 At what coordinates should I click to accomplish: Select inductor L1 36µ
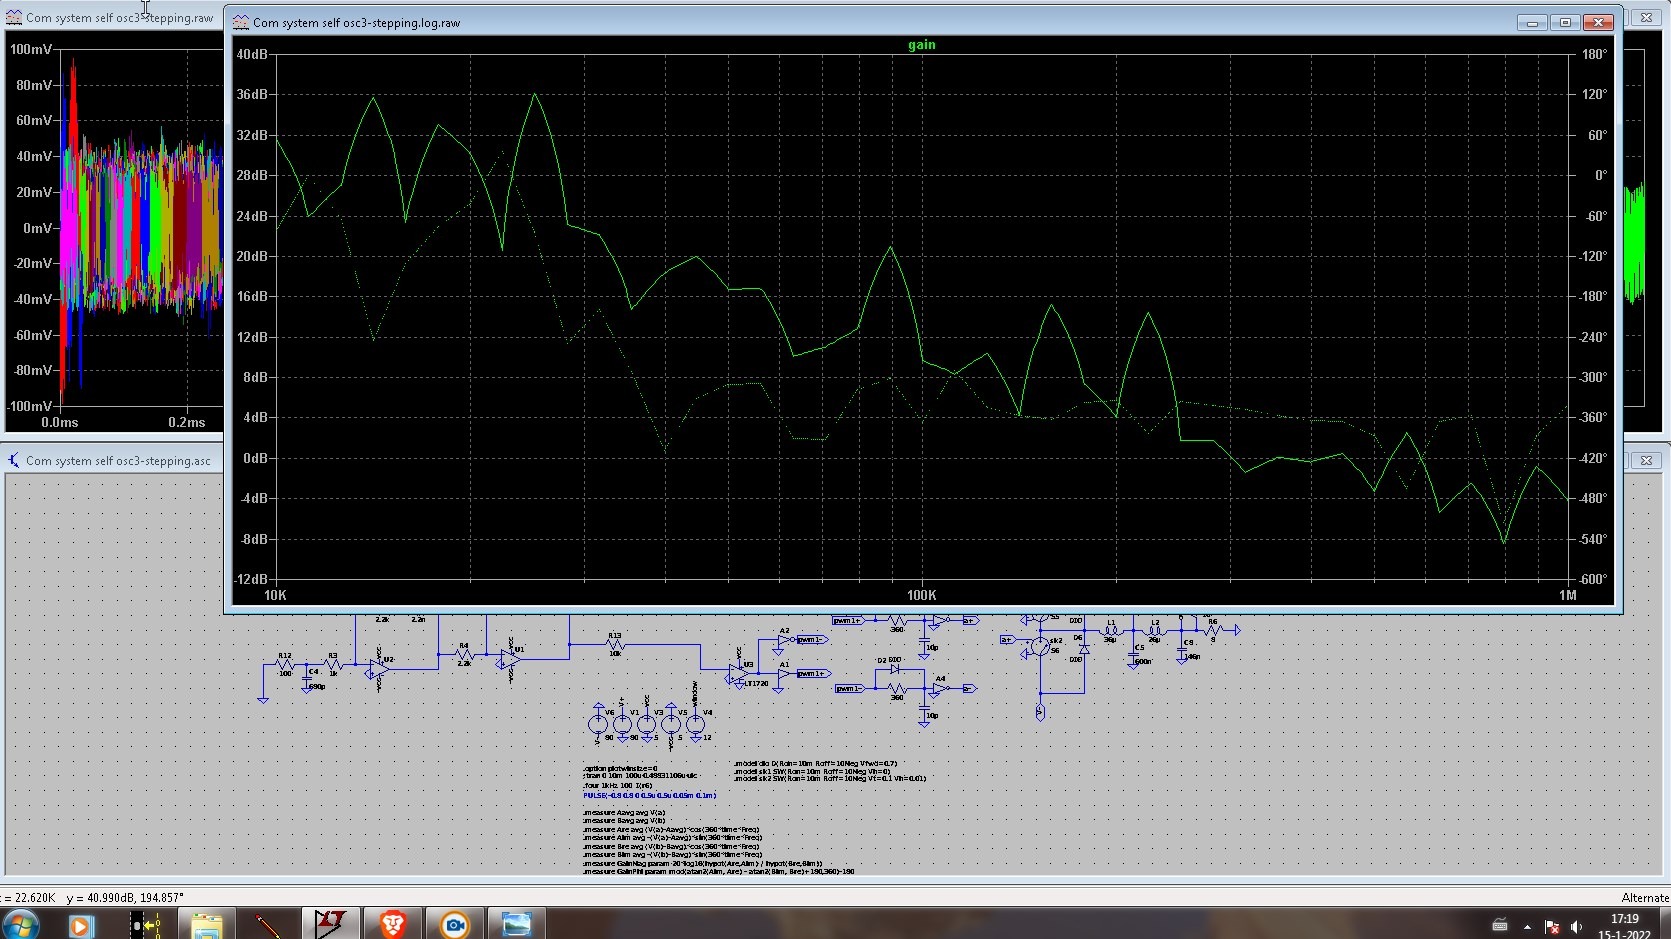click(x=1110, y=630)
